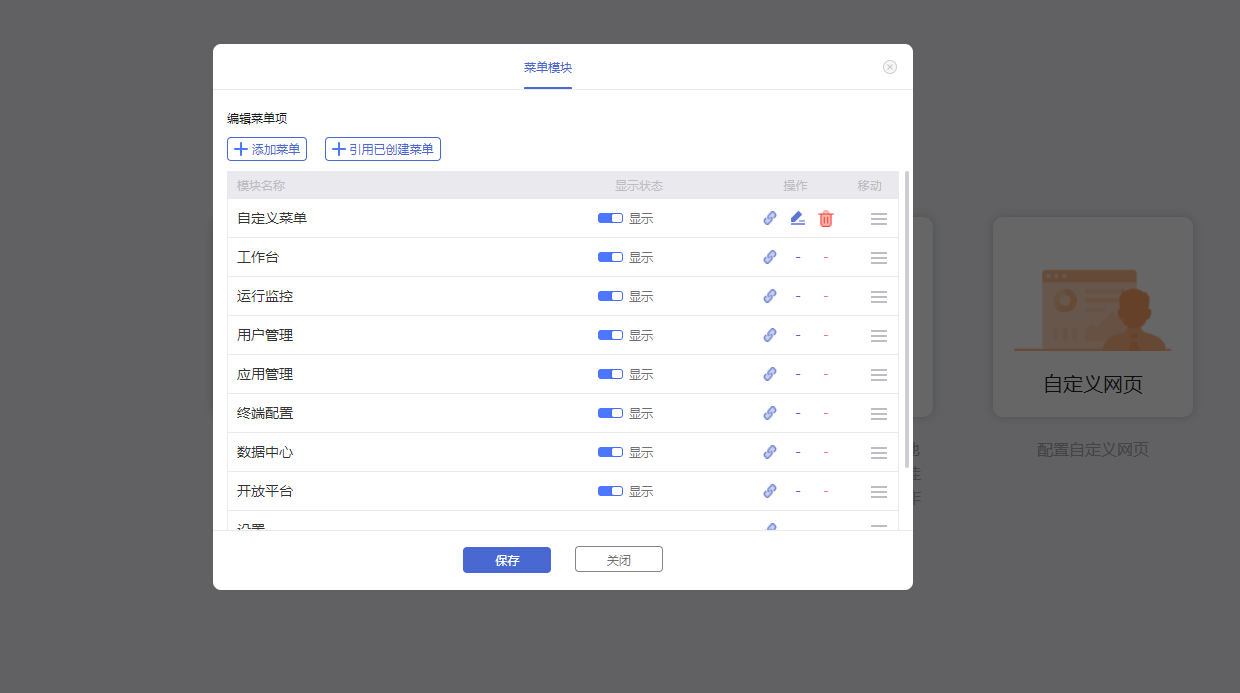This screenshot has height=693, width=1240.
Task: Turn off the 应用管理 display toggle
Action: [610, 374]
